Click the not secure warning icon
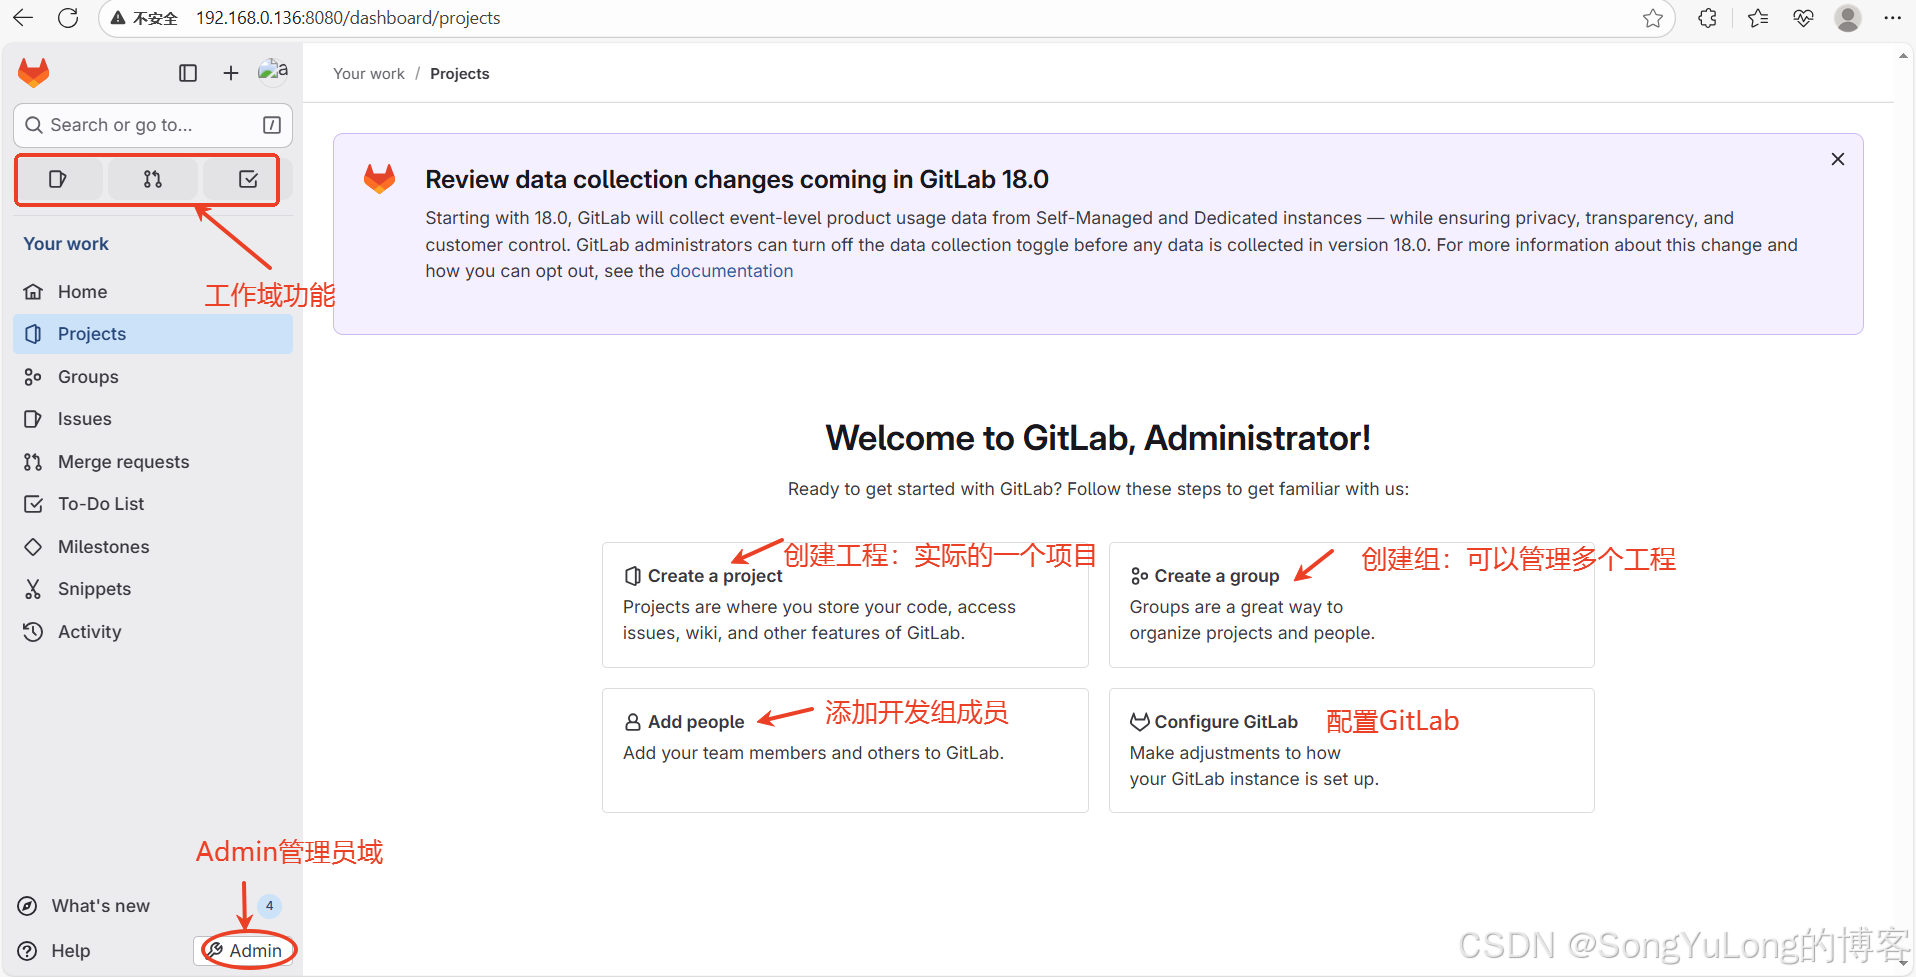 point(118,18)
